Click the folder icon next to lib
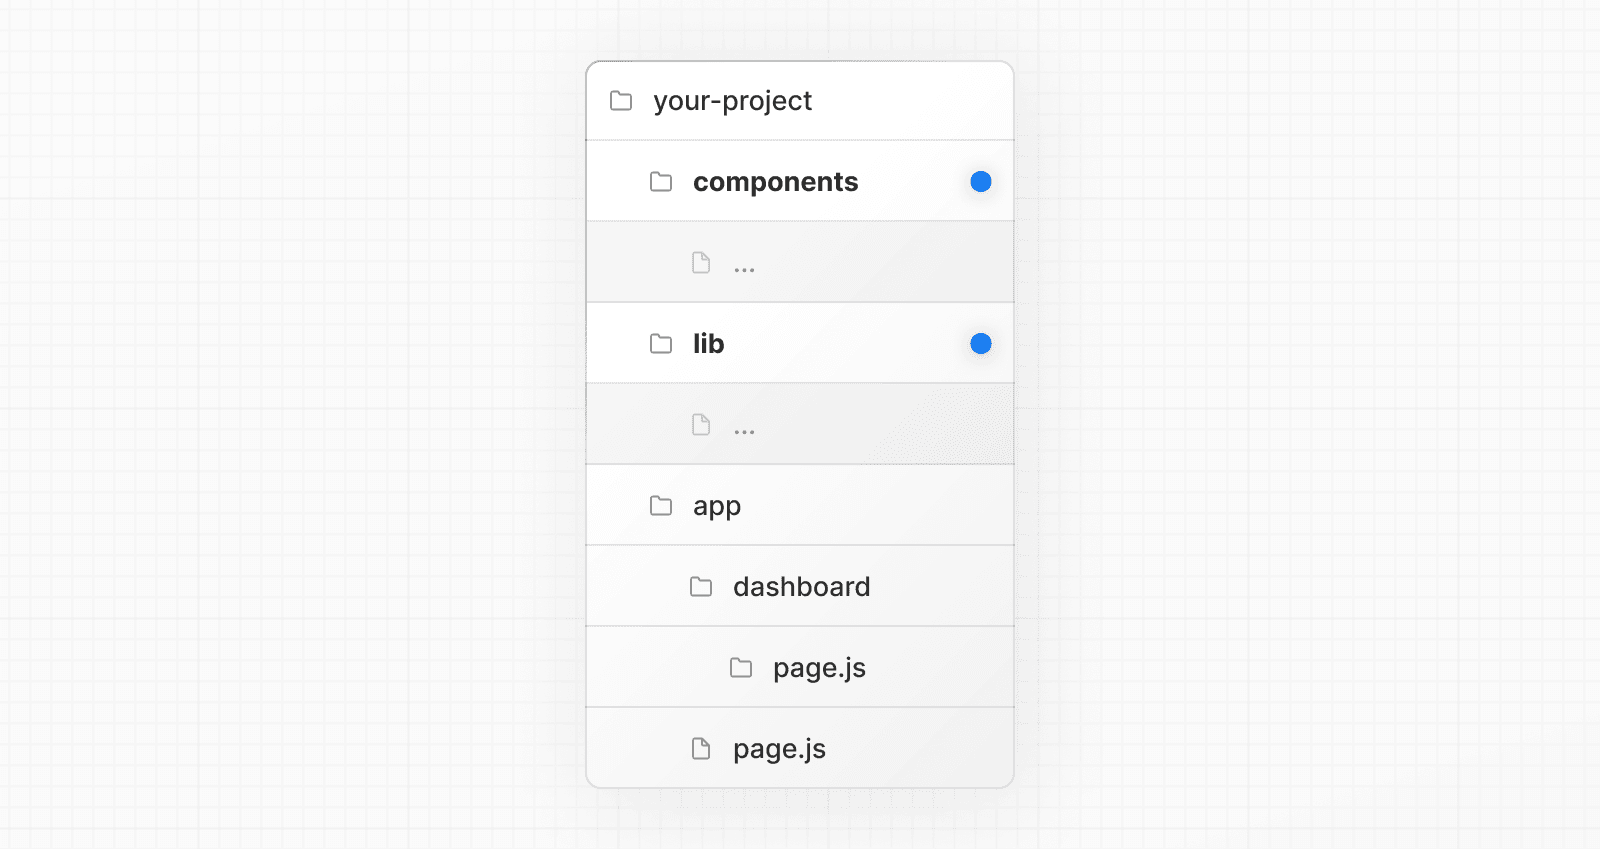 [x=661, y=344]
